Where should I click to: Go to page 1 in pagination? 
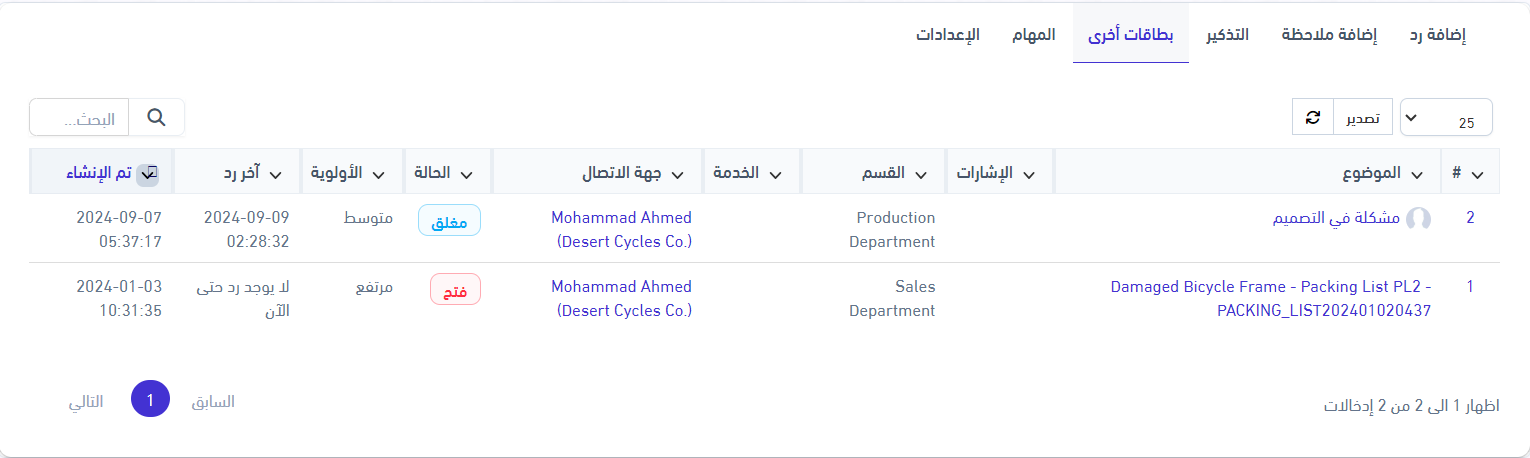coord(150,401)
